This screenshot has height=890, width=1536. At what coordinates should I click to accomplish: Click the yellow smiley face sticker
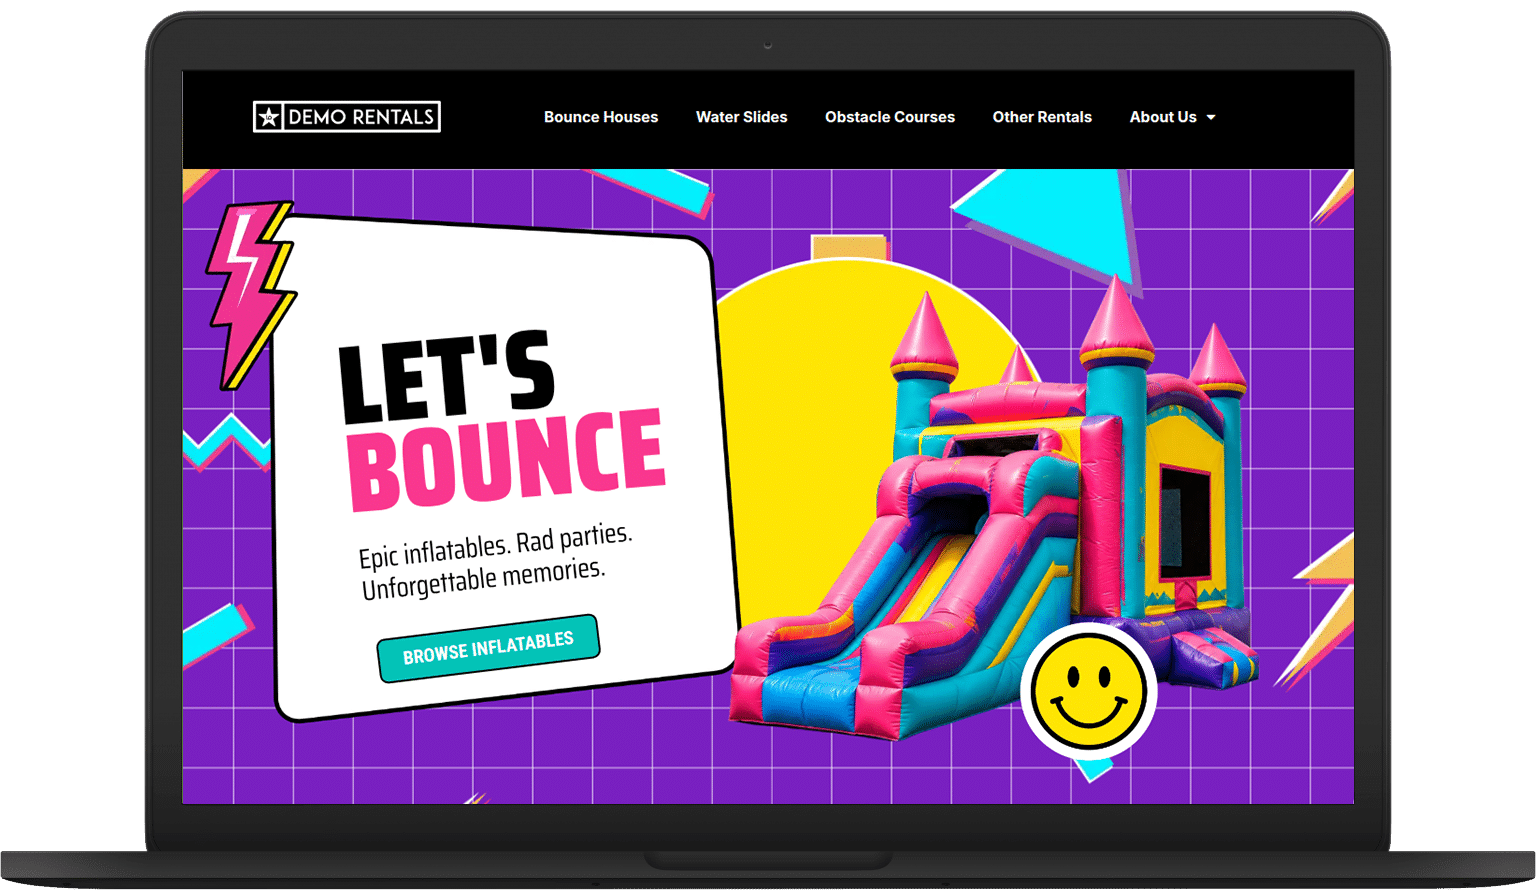click(x=1089, y=691)
